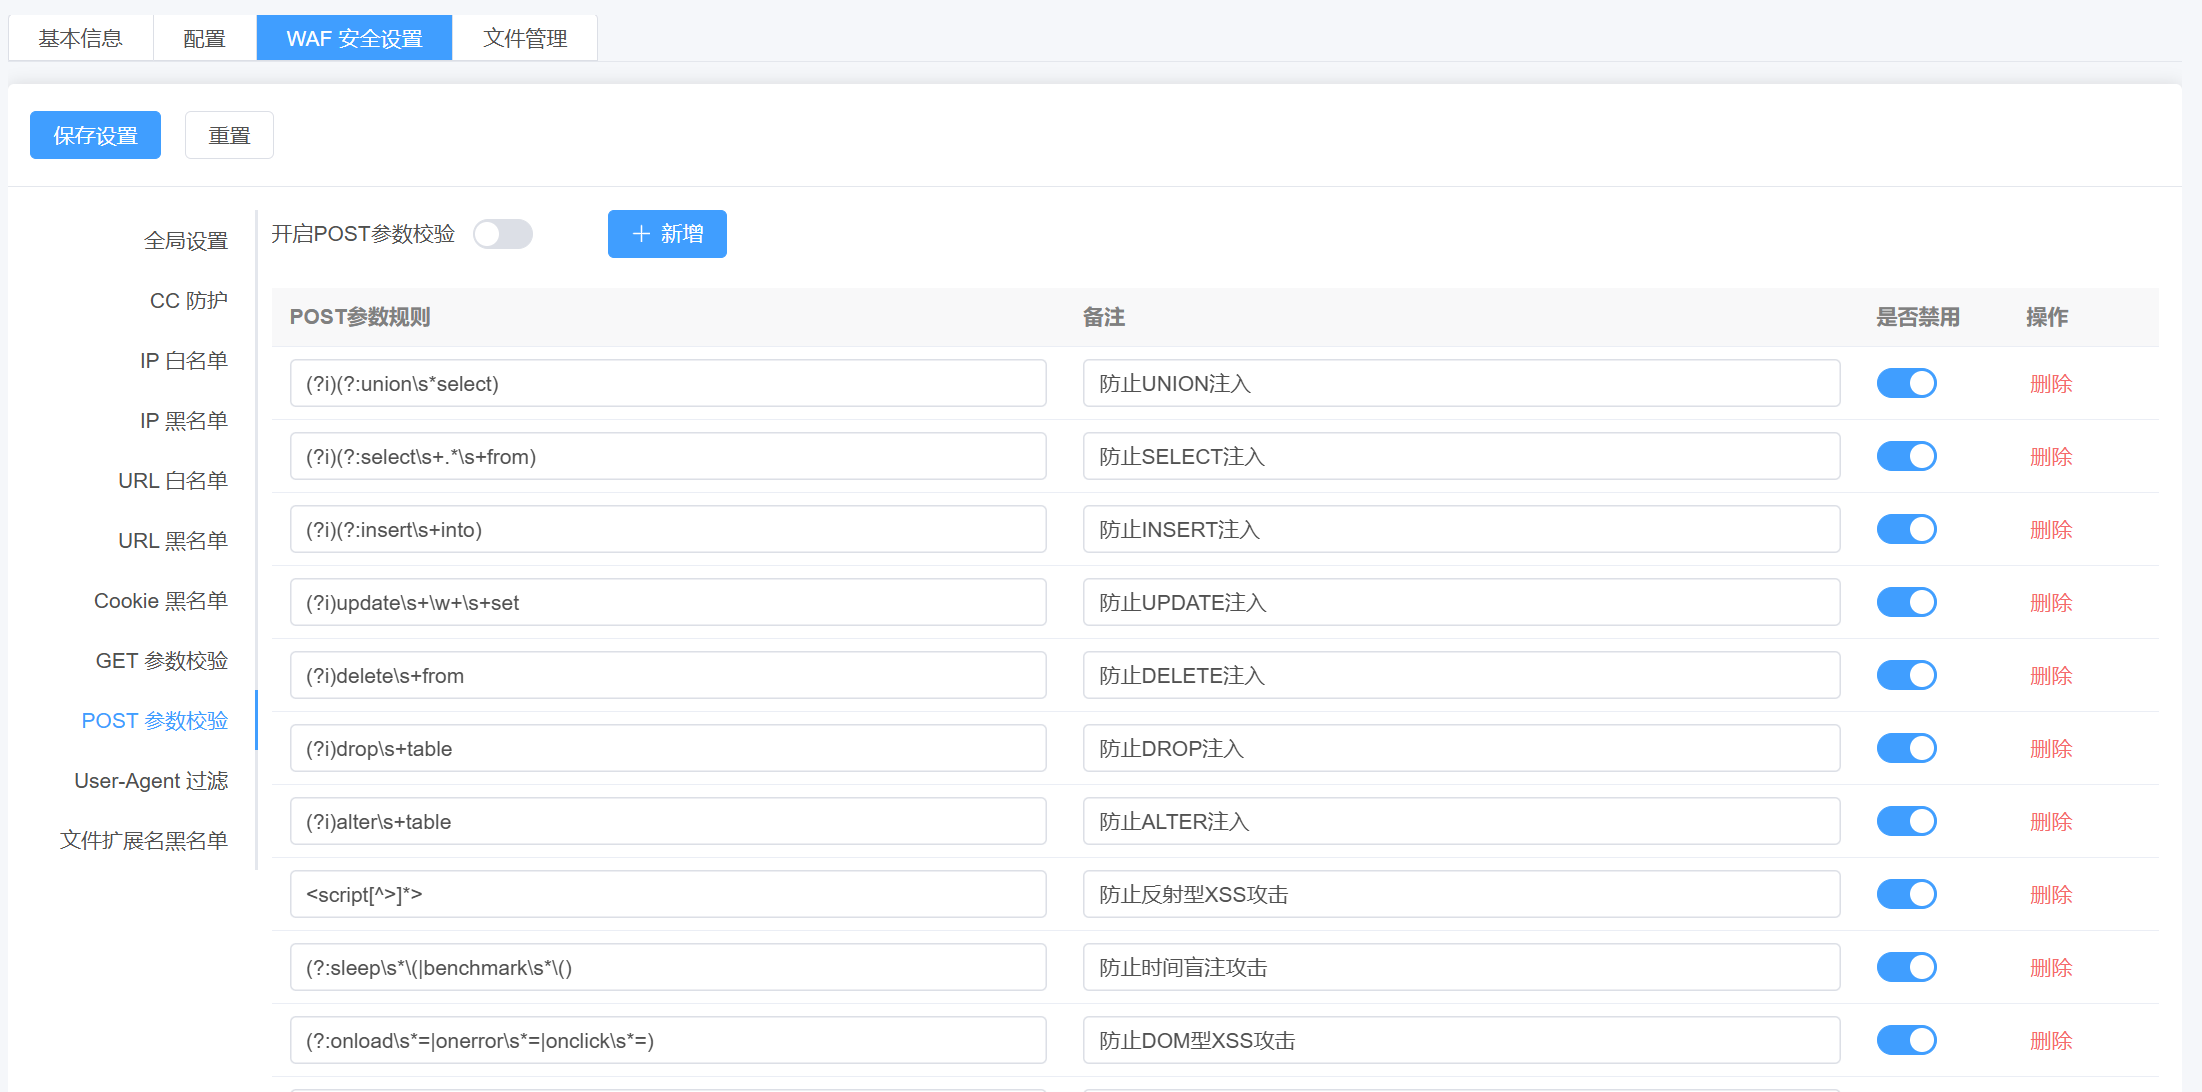Viewport: 2202px width, 1092px height.
Task: Toggle disable switch for 防止DOM型XSS攻击 rule
Action: click(1906, 1040)
